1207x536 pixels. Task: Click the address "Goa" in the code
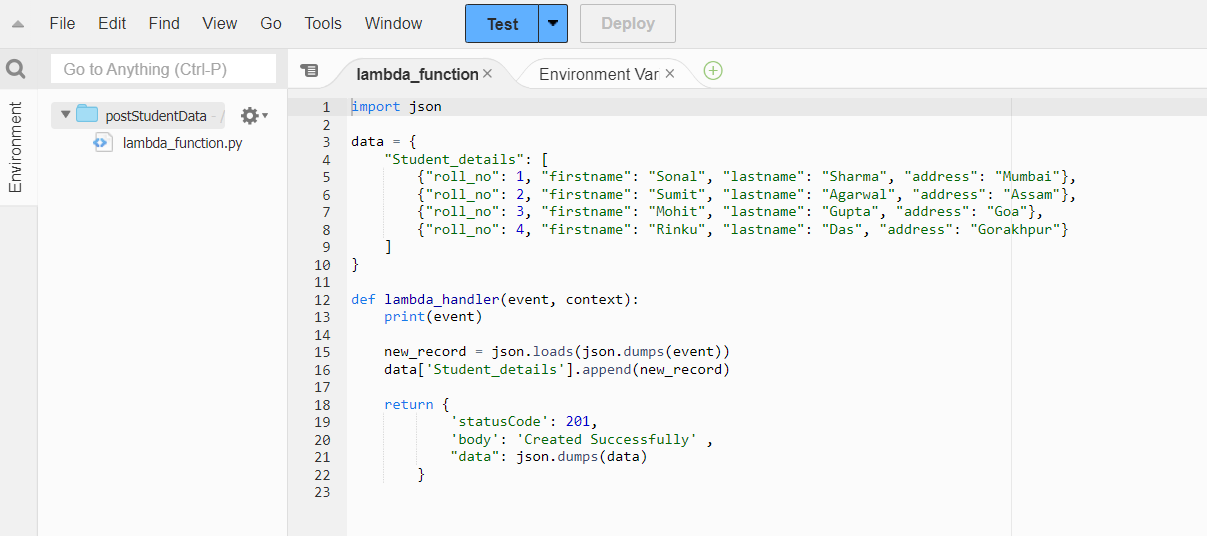[1008, 212]
